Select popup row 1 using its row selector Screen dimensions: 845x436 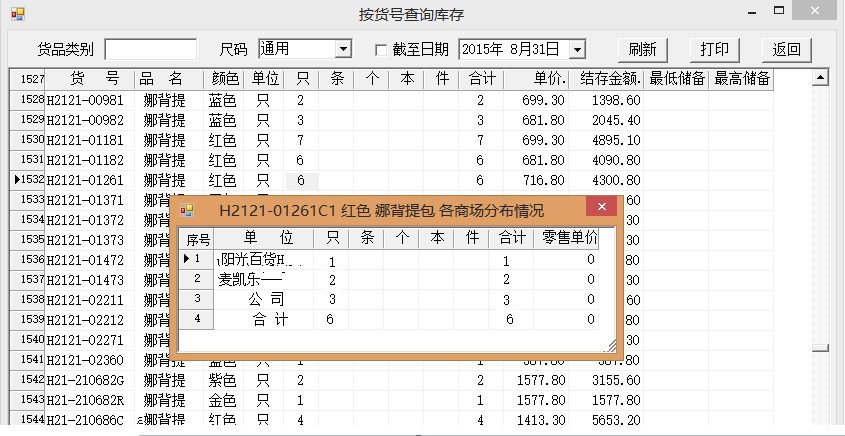(195, 259)
